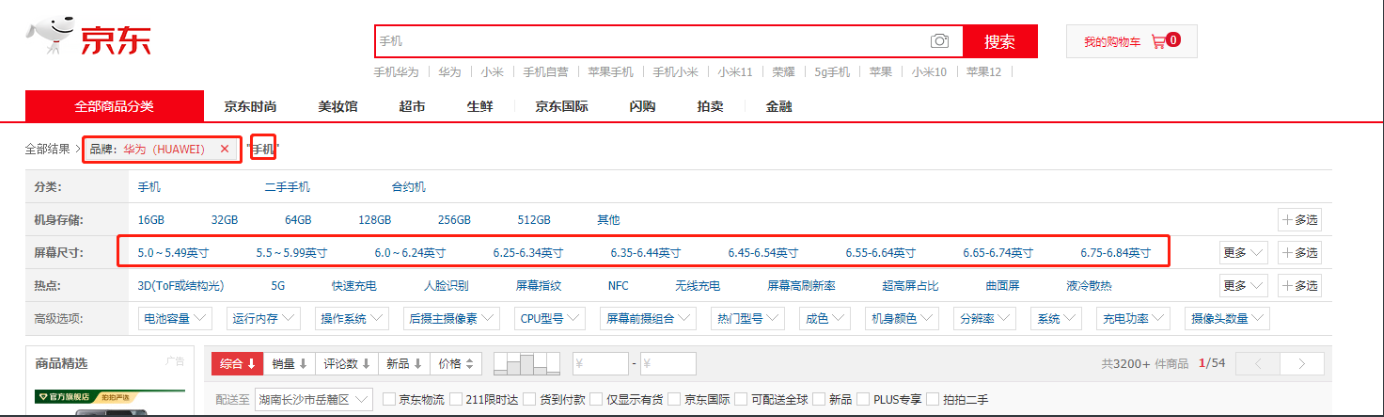Filter storage by 256GB

455,220
